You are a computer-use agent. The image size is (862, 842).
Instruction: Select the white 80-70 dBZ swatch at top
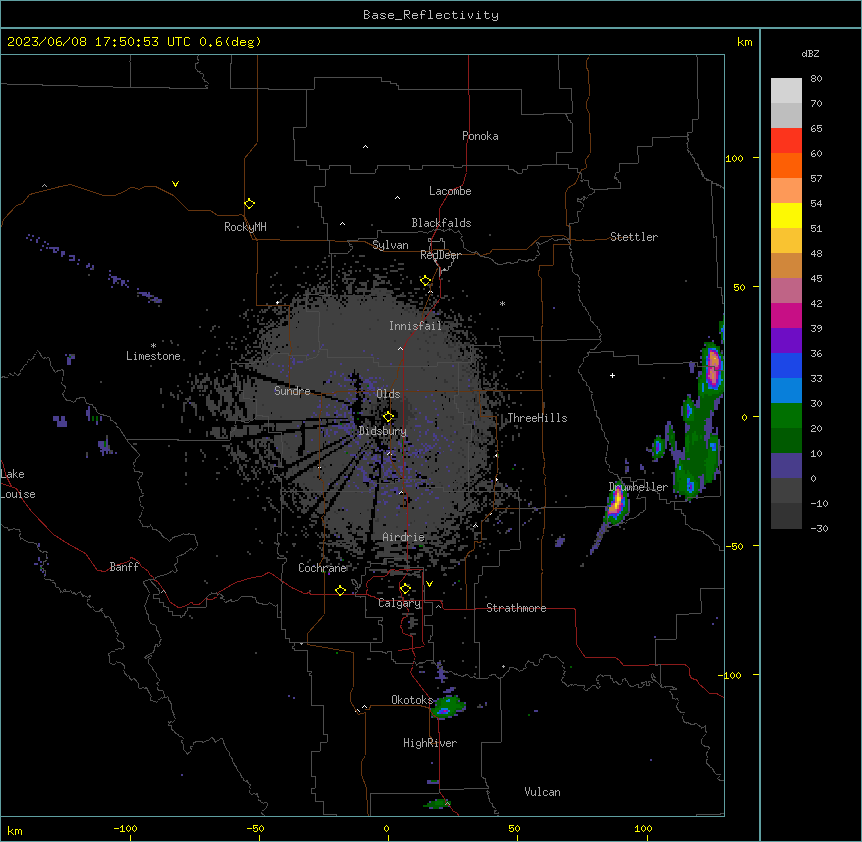[786, 91]
